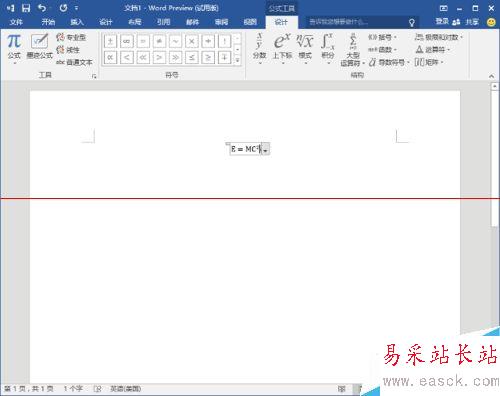The image size is (500, 396).
Task: Move symbols gallery down one row
Action: point(237,49)
